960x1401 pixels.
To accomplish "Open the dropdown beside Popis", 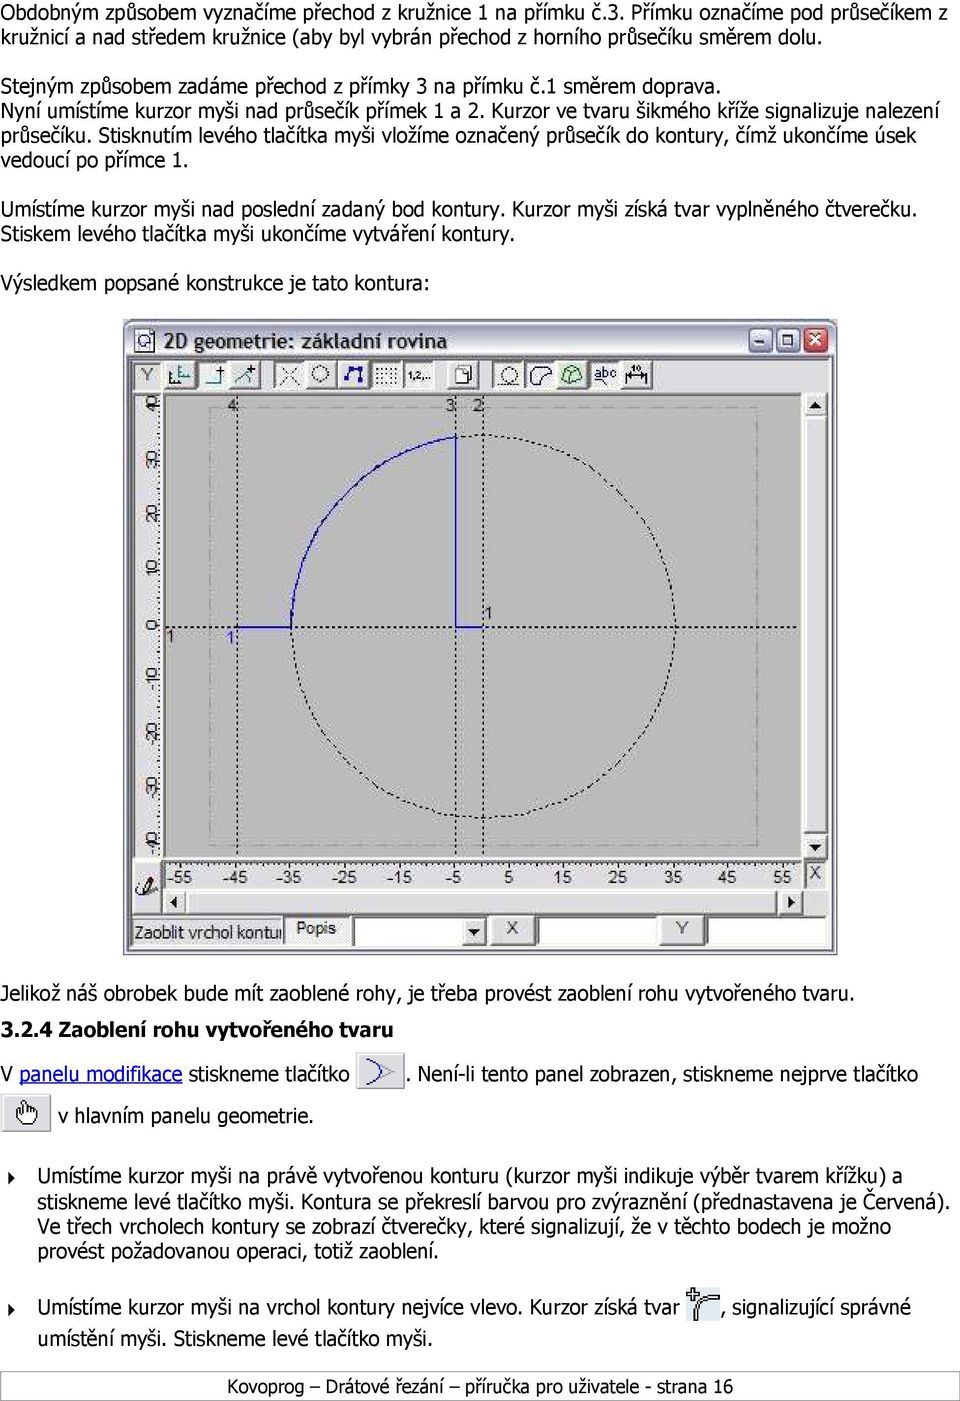I will tap(474, 931).
